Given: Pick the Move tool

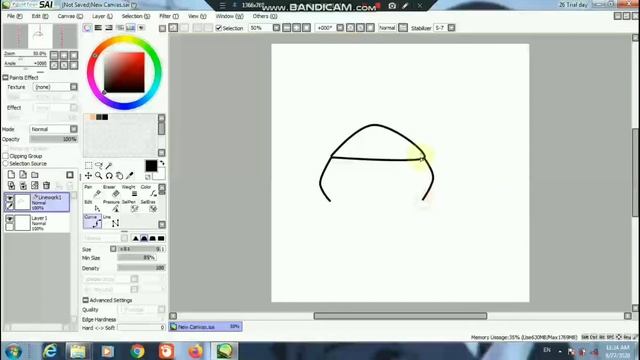Looking at the screenshot, I should point(89,176).
